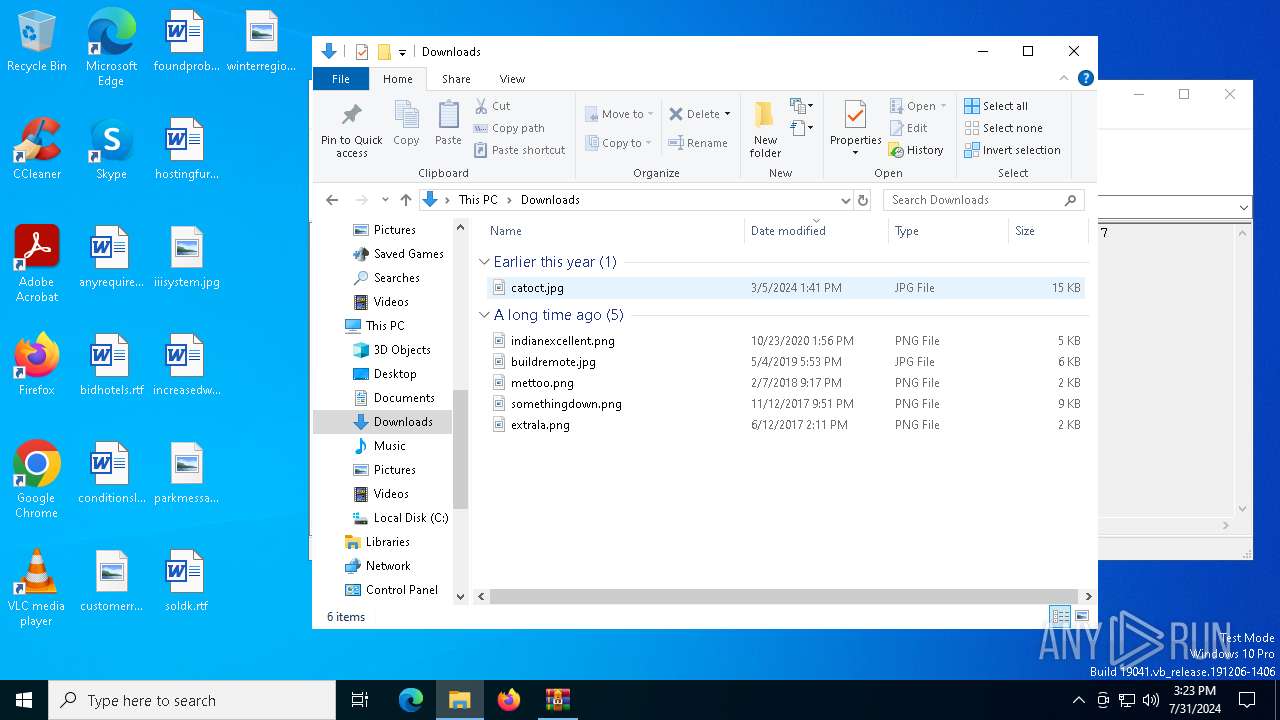Open the Easy access dropdown icon

pyautogui.click(x=800, y=128)
